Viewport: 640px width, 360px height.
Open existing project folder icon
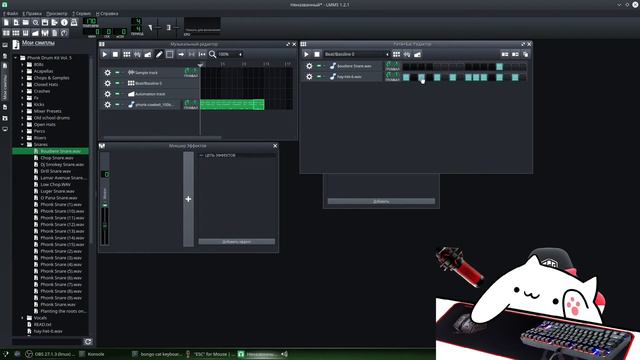(26, 22)
